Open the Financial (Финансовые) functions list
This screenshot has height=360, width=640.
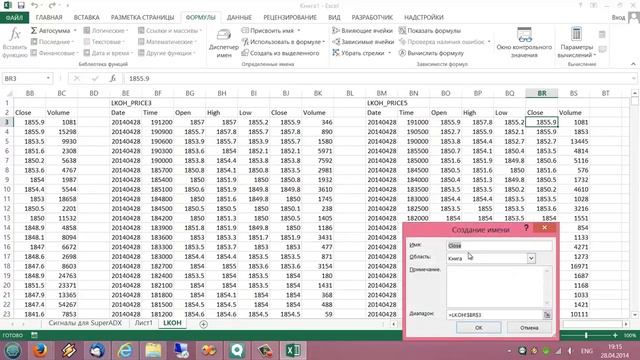coord(55,53)
